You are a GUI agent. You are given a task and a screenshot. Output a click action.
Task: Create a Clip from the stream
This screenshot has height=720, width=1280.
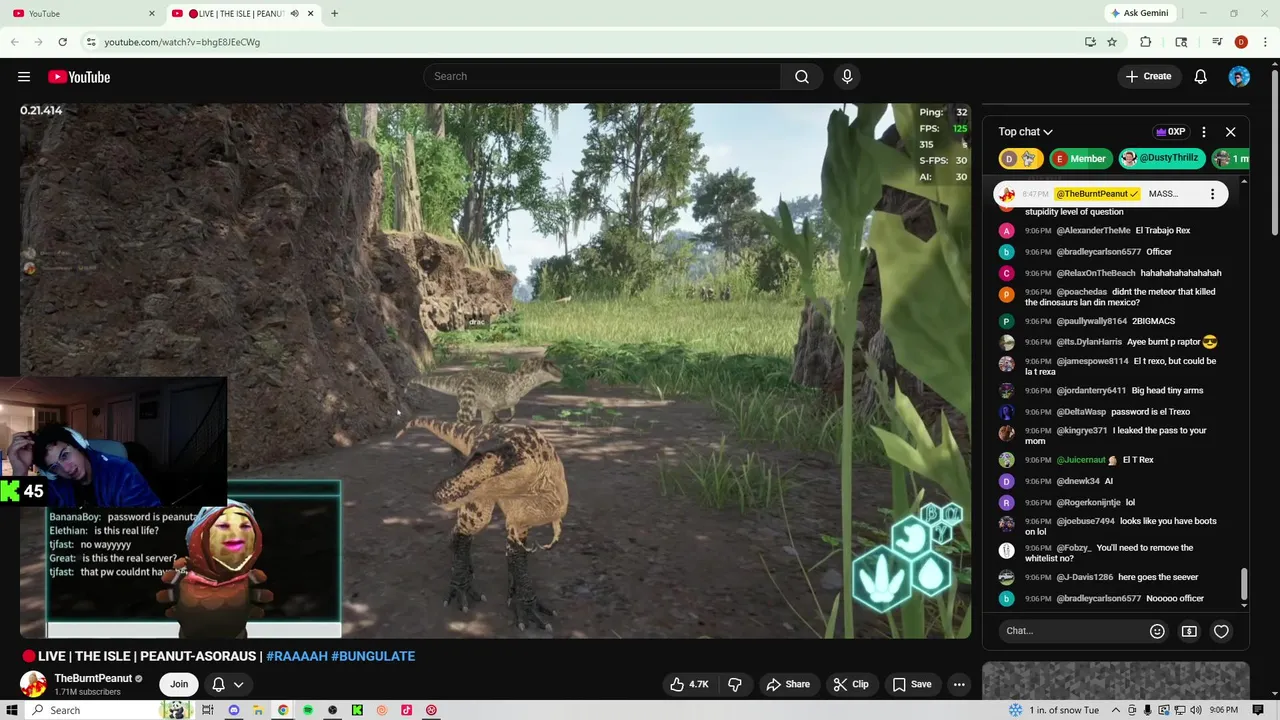pos(851,684)
